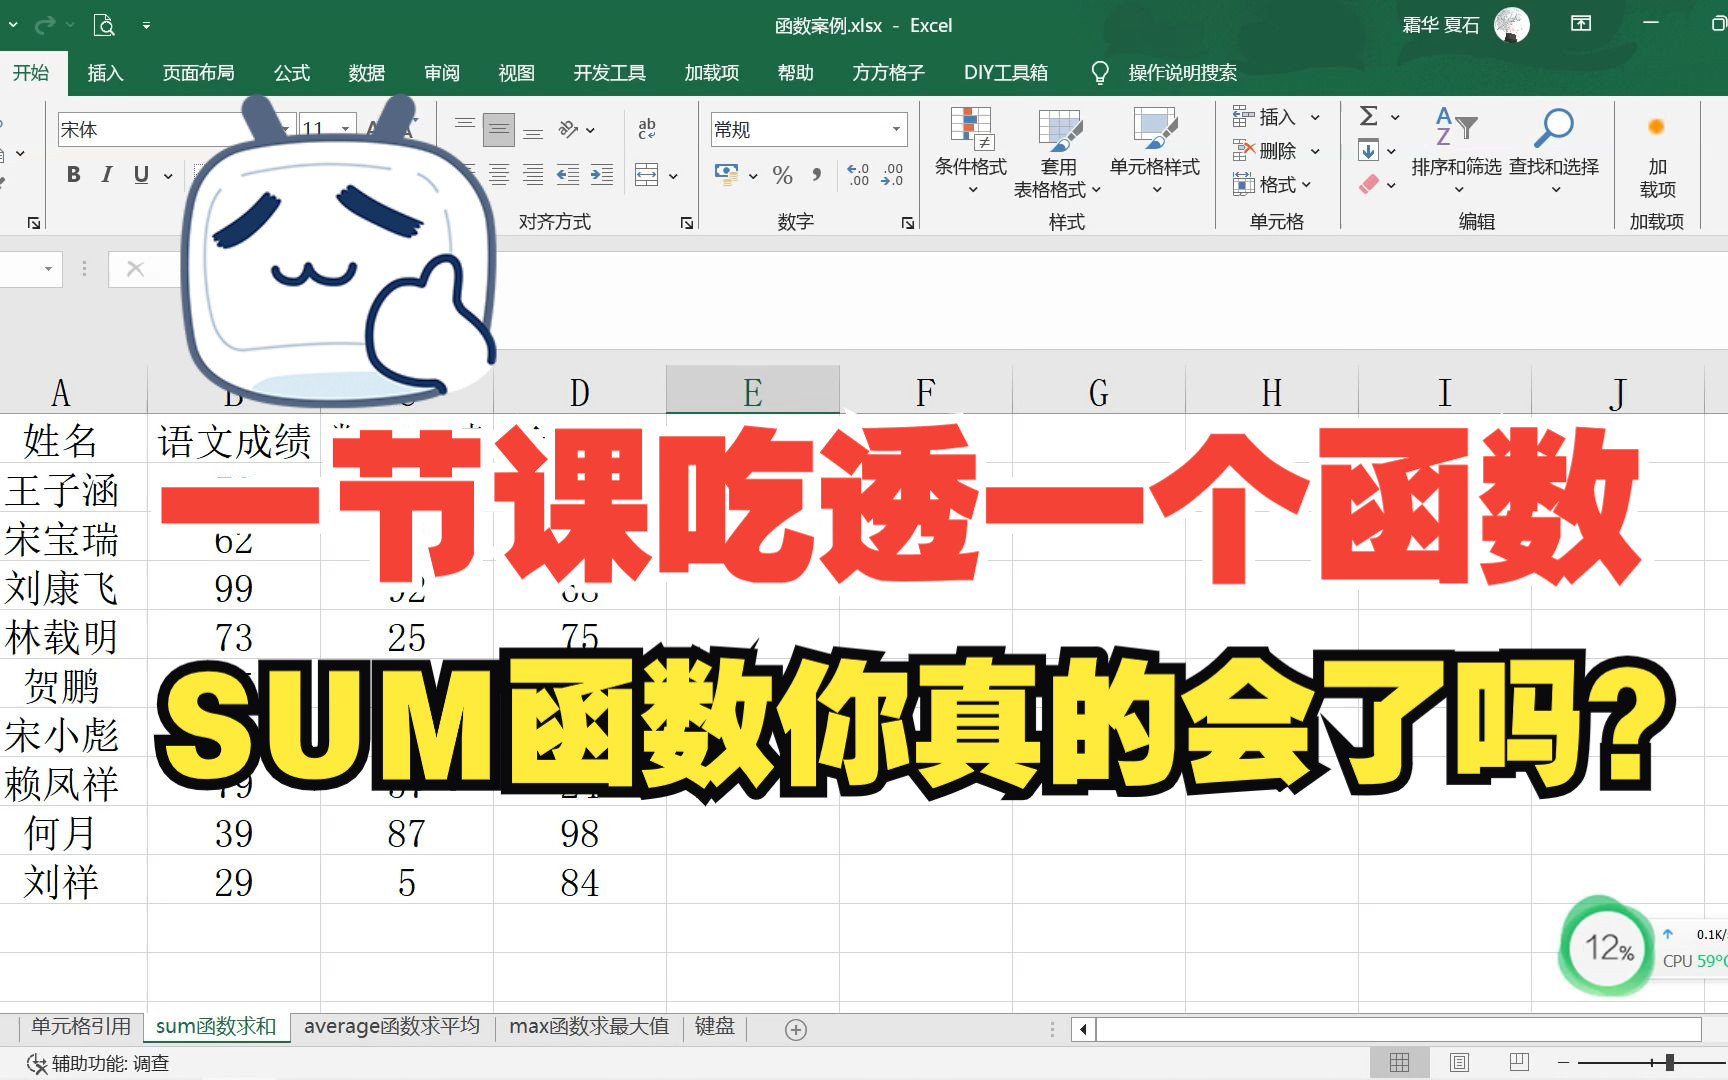Viewport: 1728px width, 1080px height.
Task: Click 删除 cells button
Action: point(1265,151)
